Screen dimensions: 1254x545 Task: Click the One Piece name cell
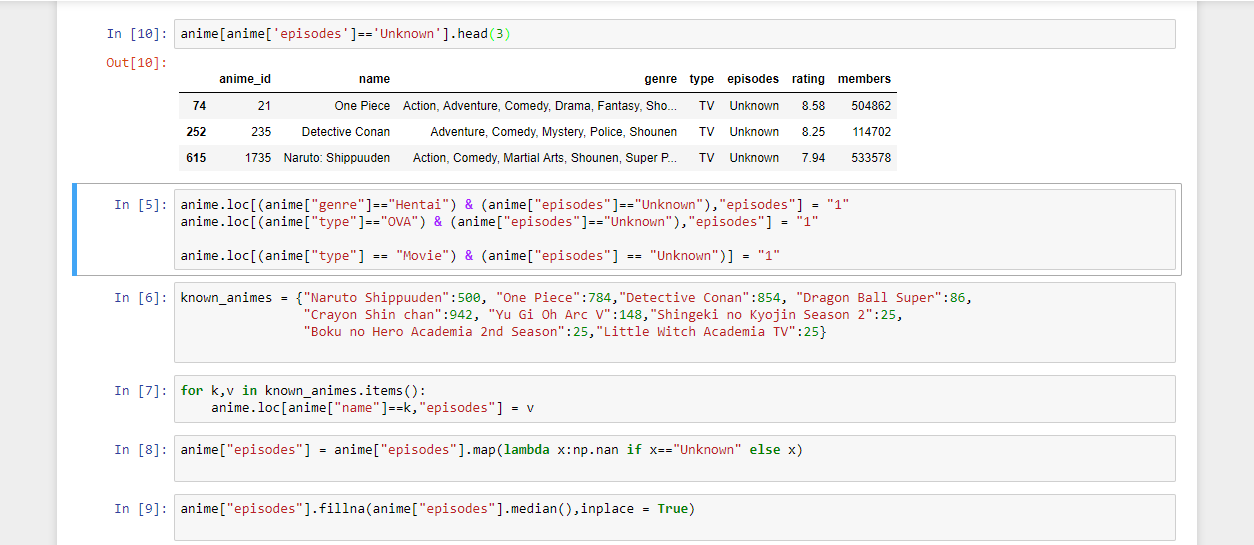click(363, 105)
